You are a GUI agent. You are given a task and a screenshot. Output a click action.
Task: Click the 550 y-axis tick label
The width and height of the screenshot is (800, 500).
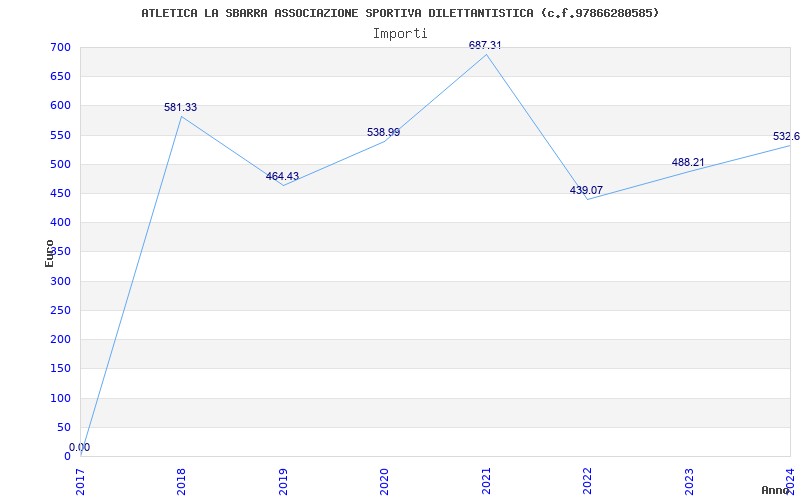(60, 135)
